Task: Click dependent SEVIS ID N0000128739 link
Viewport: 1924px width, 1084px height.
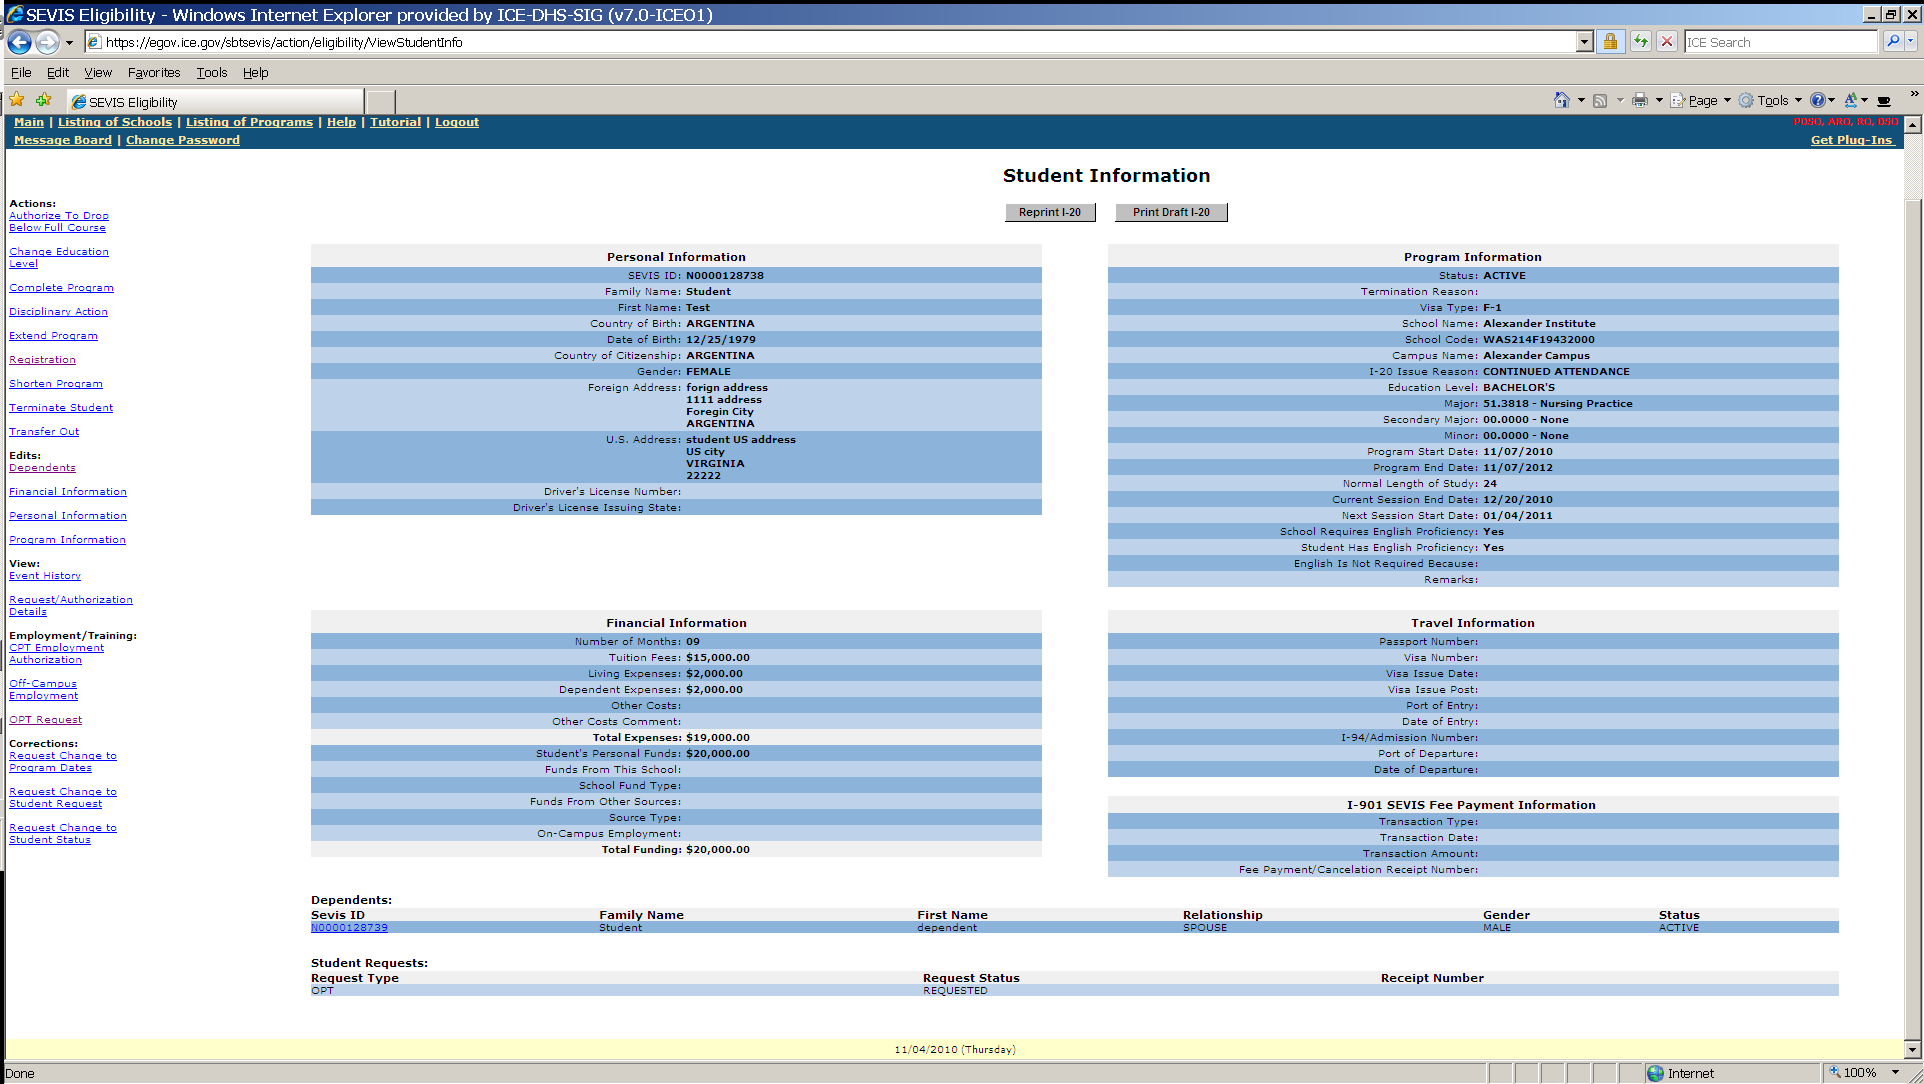Action: pos(349,928)
